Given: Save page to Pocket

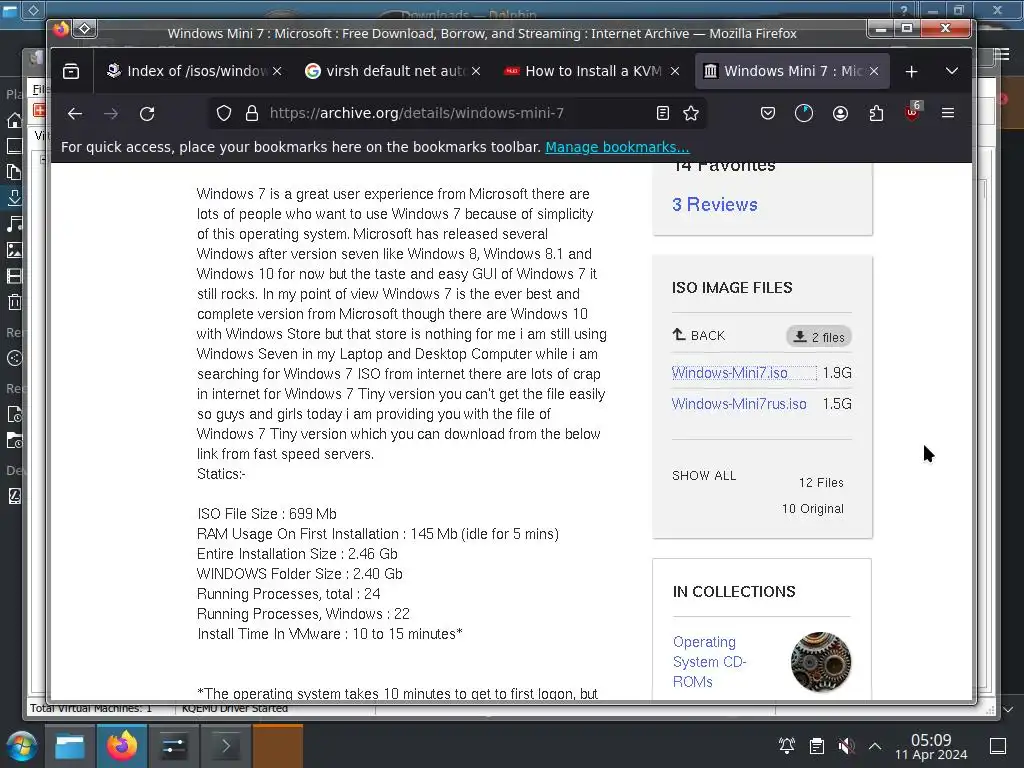Looking at the screenshot, I should click(768, 114).
